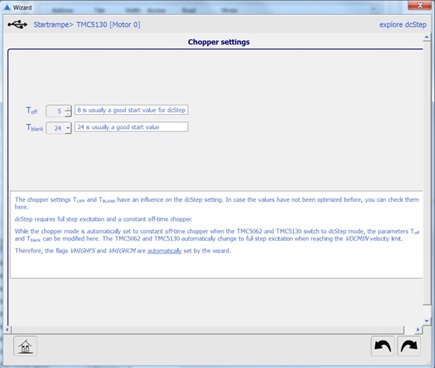The height and width of the screenshot is (368, 435).
Task: Advance with the right curved arrow
Action: tap(409, 346)
